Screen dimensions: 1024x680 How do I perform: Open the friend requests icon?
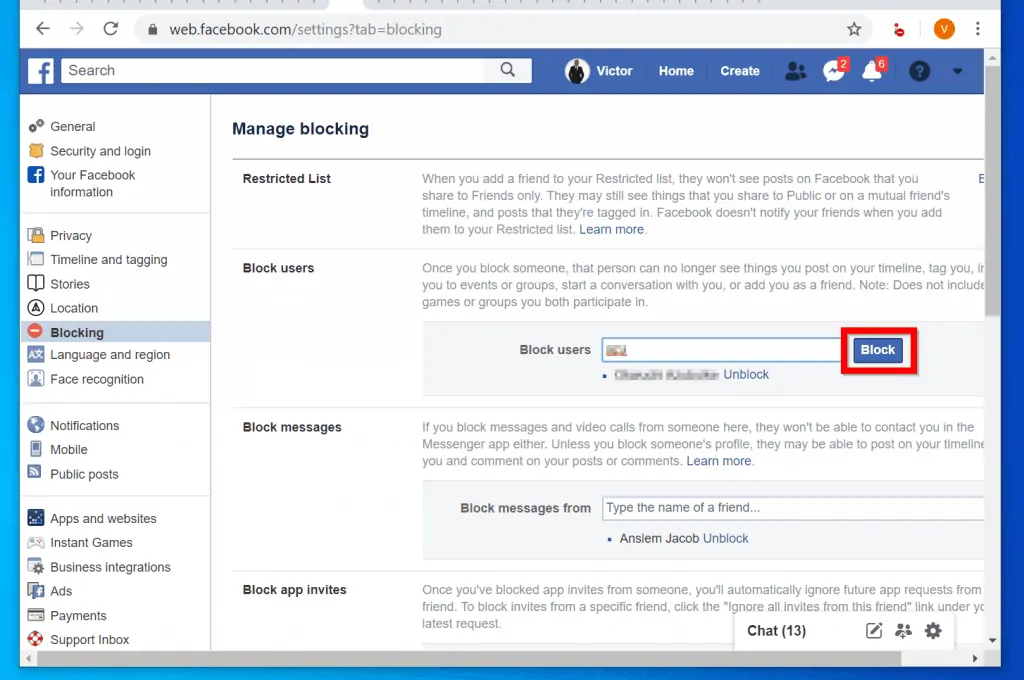(x=795, y=71)
